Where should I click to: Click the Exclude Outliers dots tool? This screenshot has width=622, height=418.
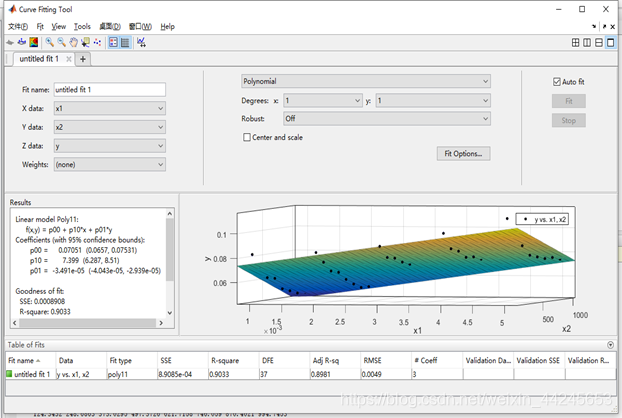point(97,42)
